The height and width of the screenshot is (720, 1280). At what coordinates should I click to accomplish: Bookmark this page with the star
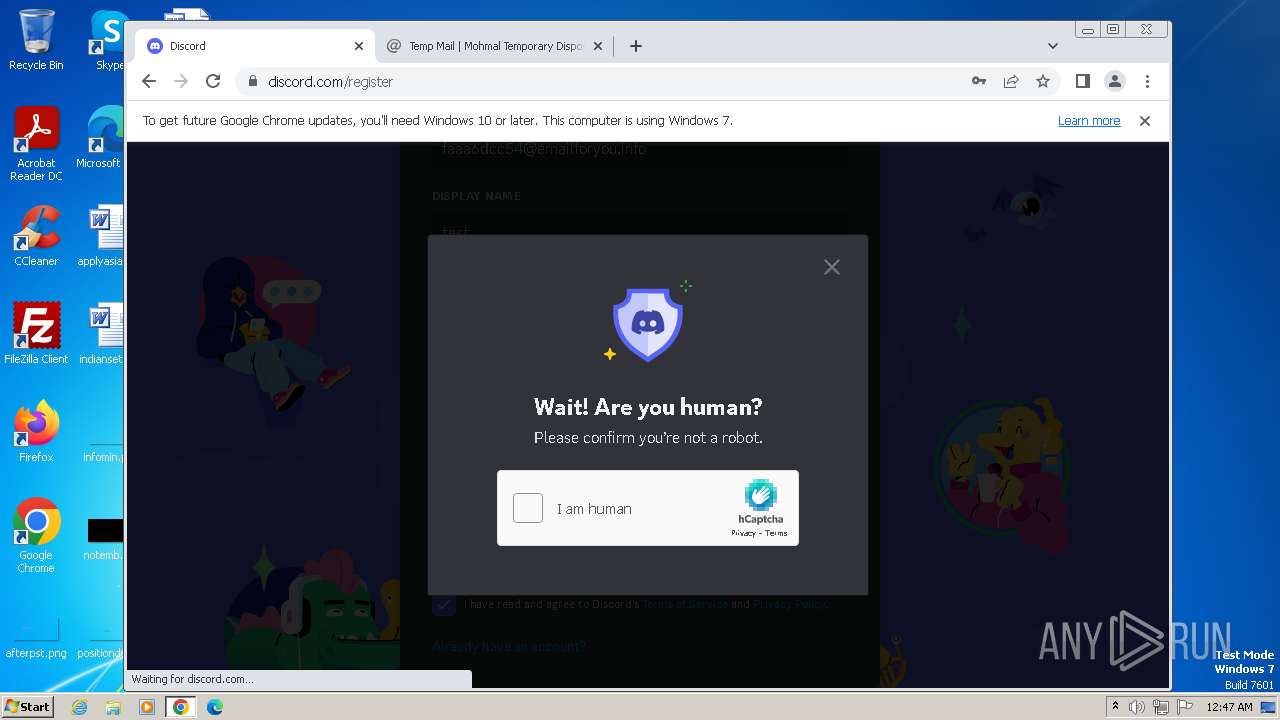[1043, 81]
